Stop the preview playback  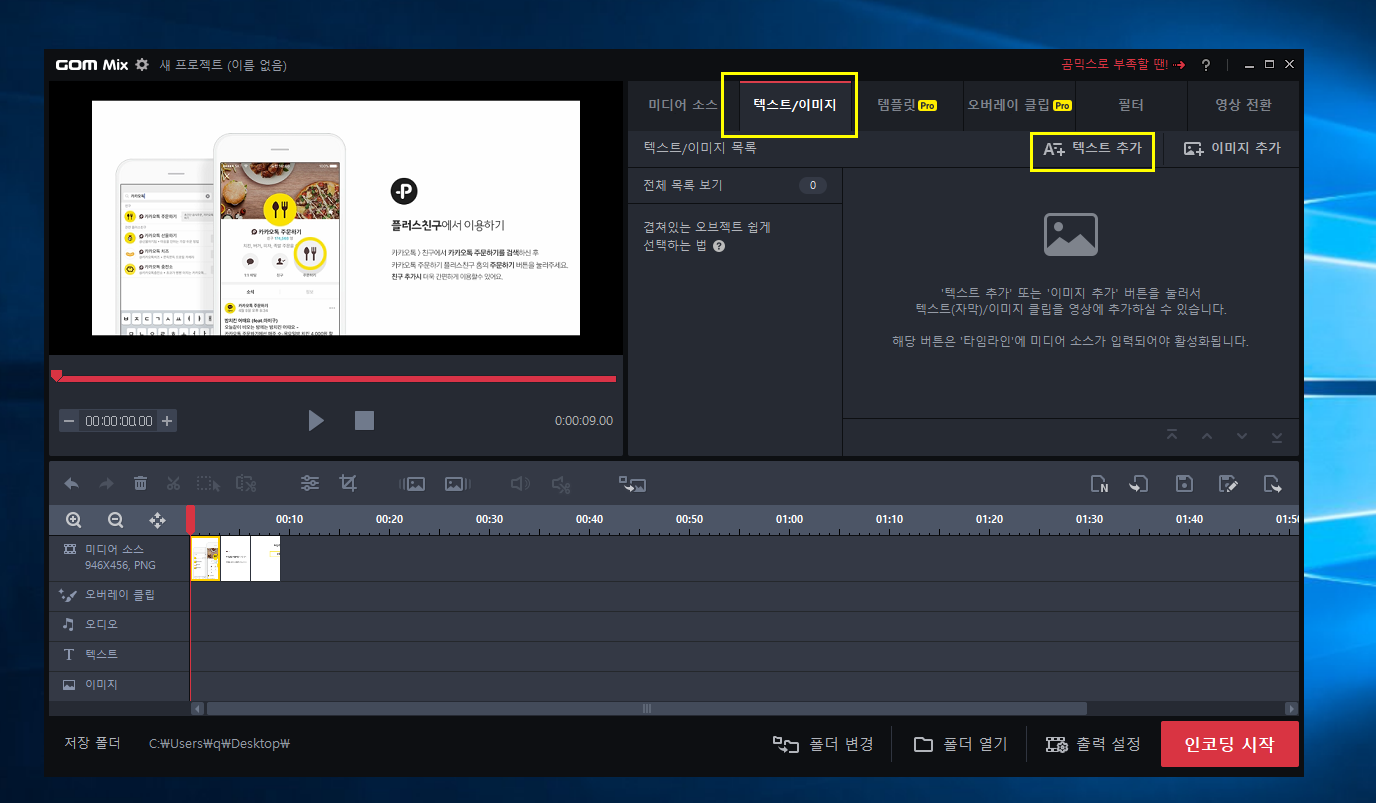[x=364, y=420]
